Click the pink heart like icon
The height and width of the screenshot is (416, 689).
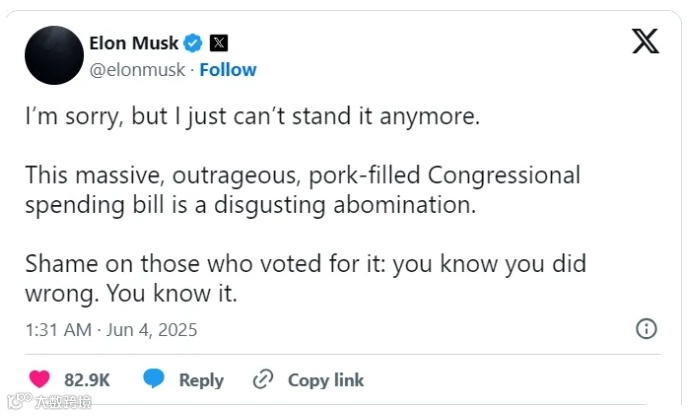(40, 380)
